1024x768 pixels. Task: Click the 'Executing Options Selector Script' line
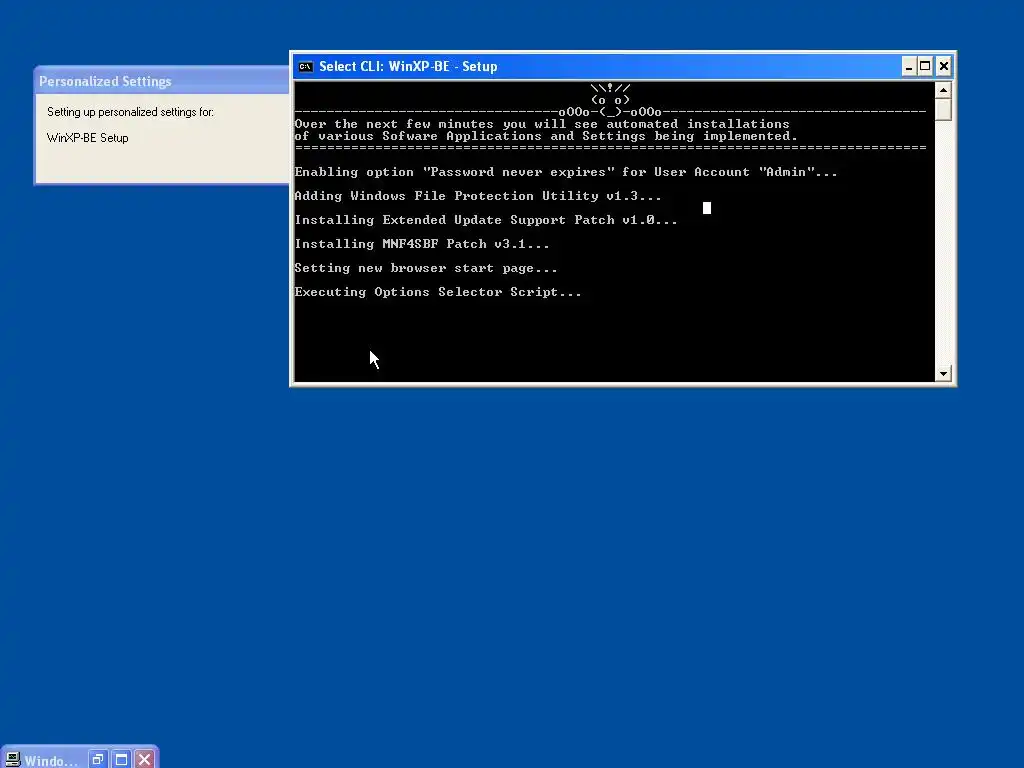[x=438, y=292]
